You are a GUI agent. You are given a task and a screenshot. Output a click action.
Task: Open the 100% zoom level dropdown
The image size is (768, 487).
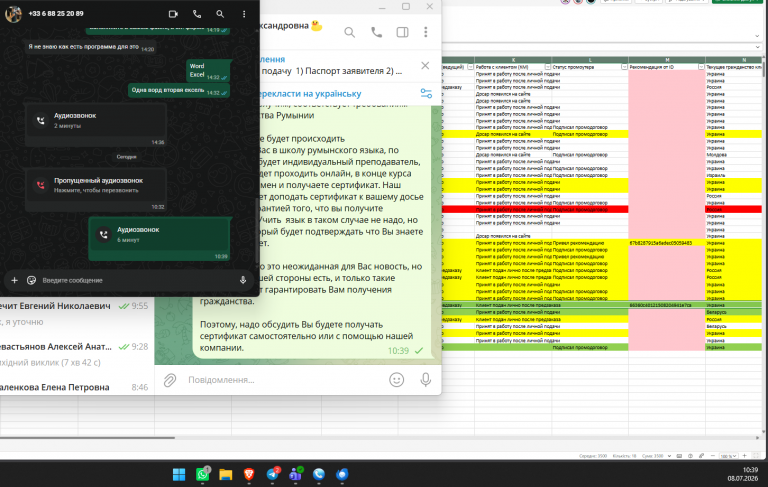(x=728, y=456)
